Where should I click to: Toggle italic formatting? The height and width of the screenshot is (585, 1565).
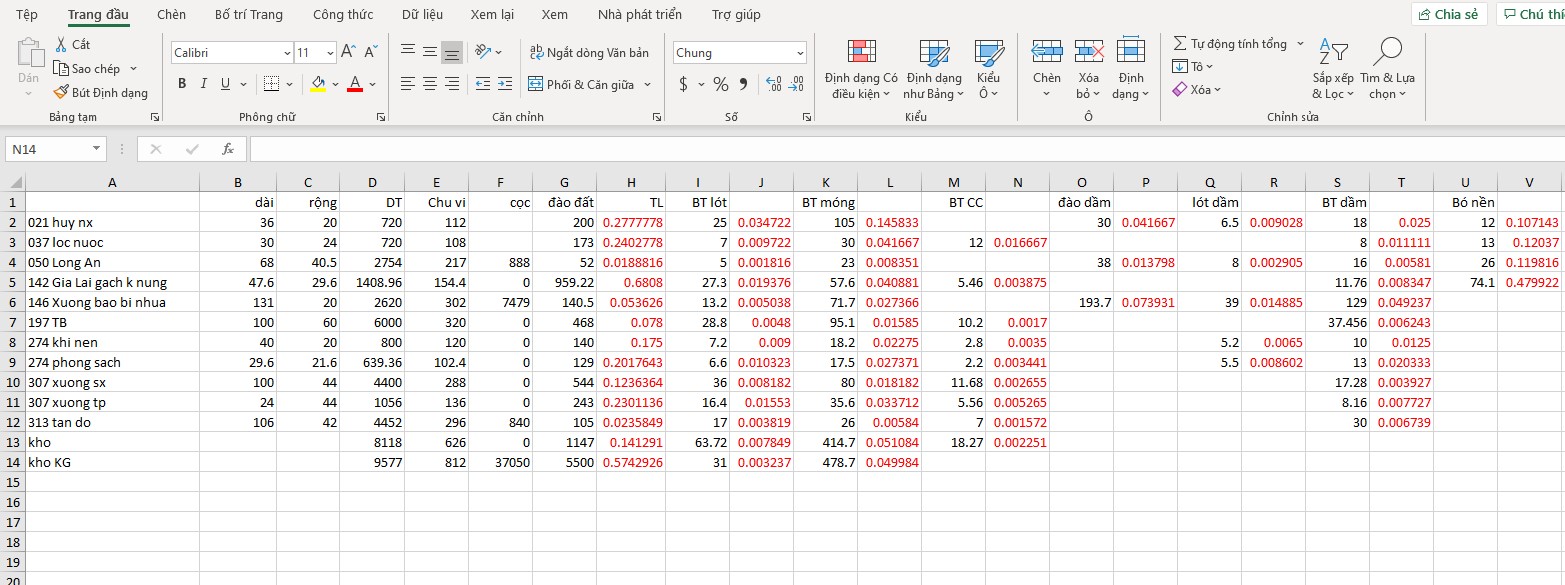tap(204, 84)
